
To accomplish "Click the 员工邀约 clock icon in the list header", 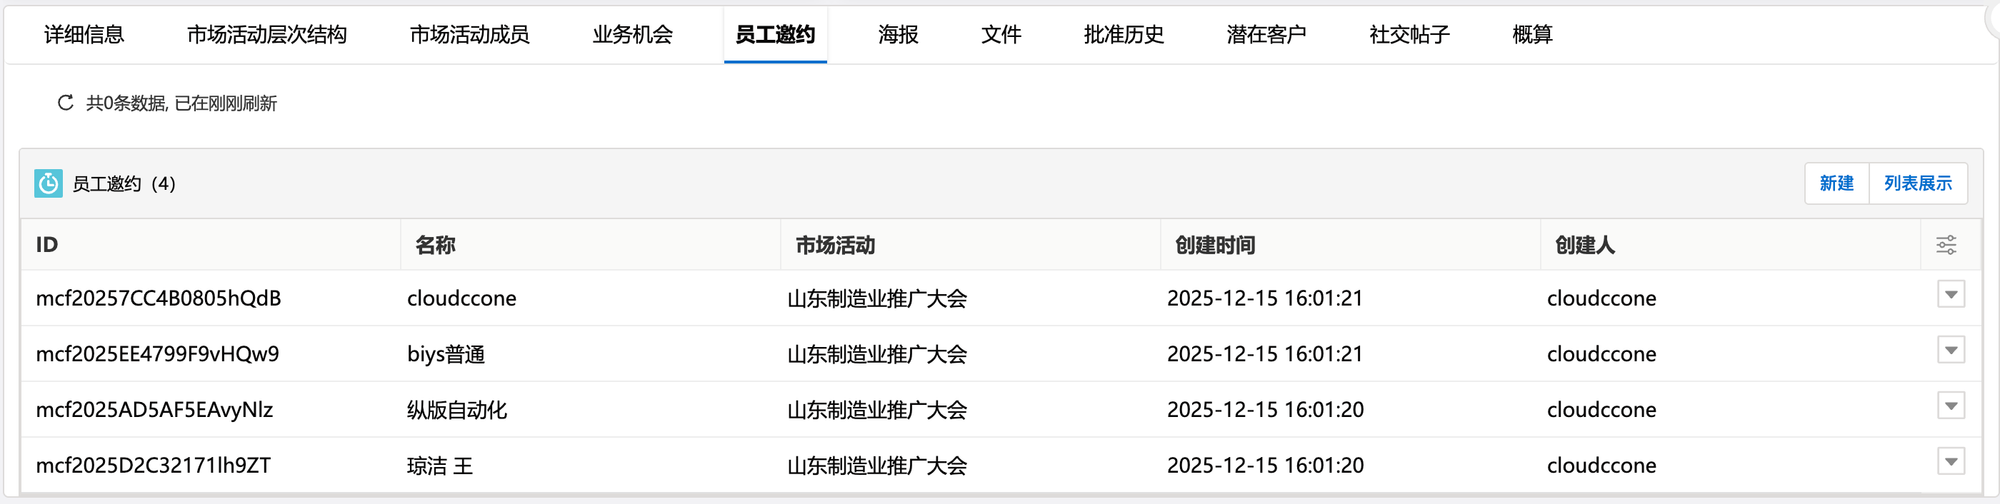I will (48, 184).
